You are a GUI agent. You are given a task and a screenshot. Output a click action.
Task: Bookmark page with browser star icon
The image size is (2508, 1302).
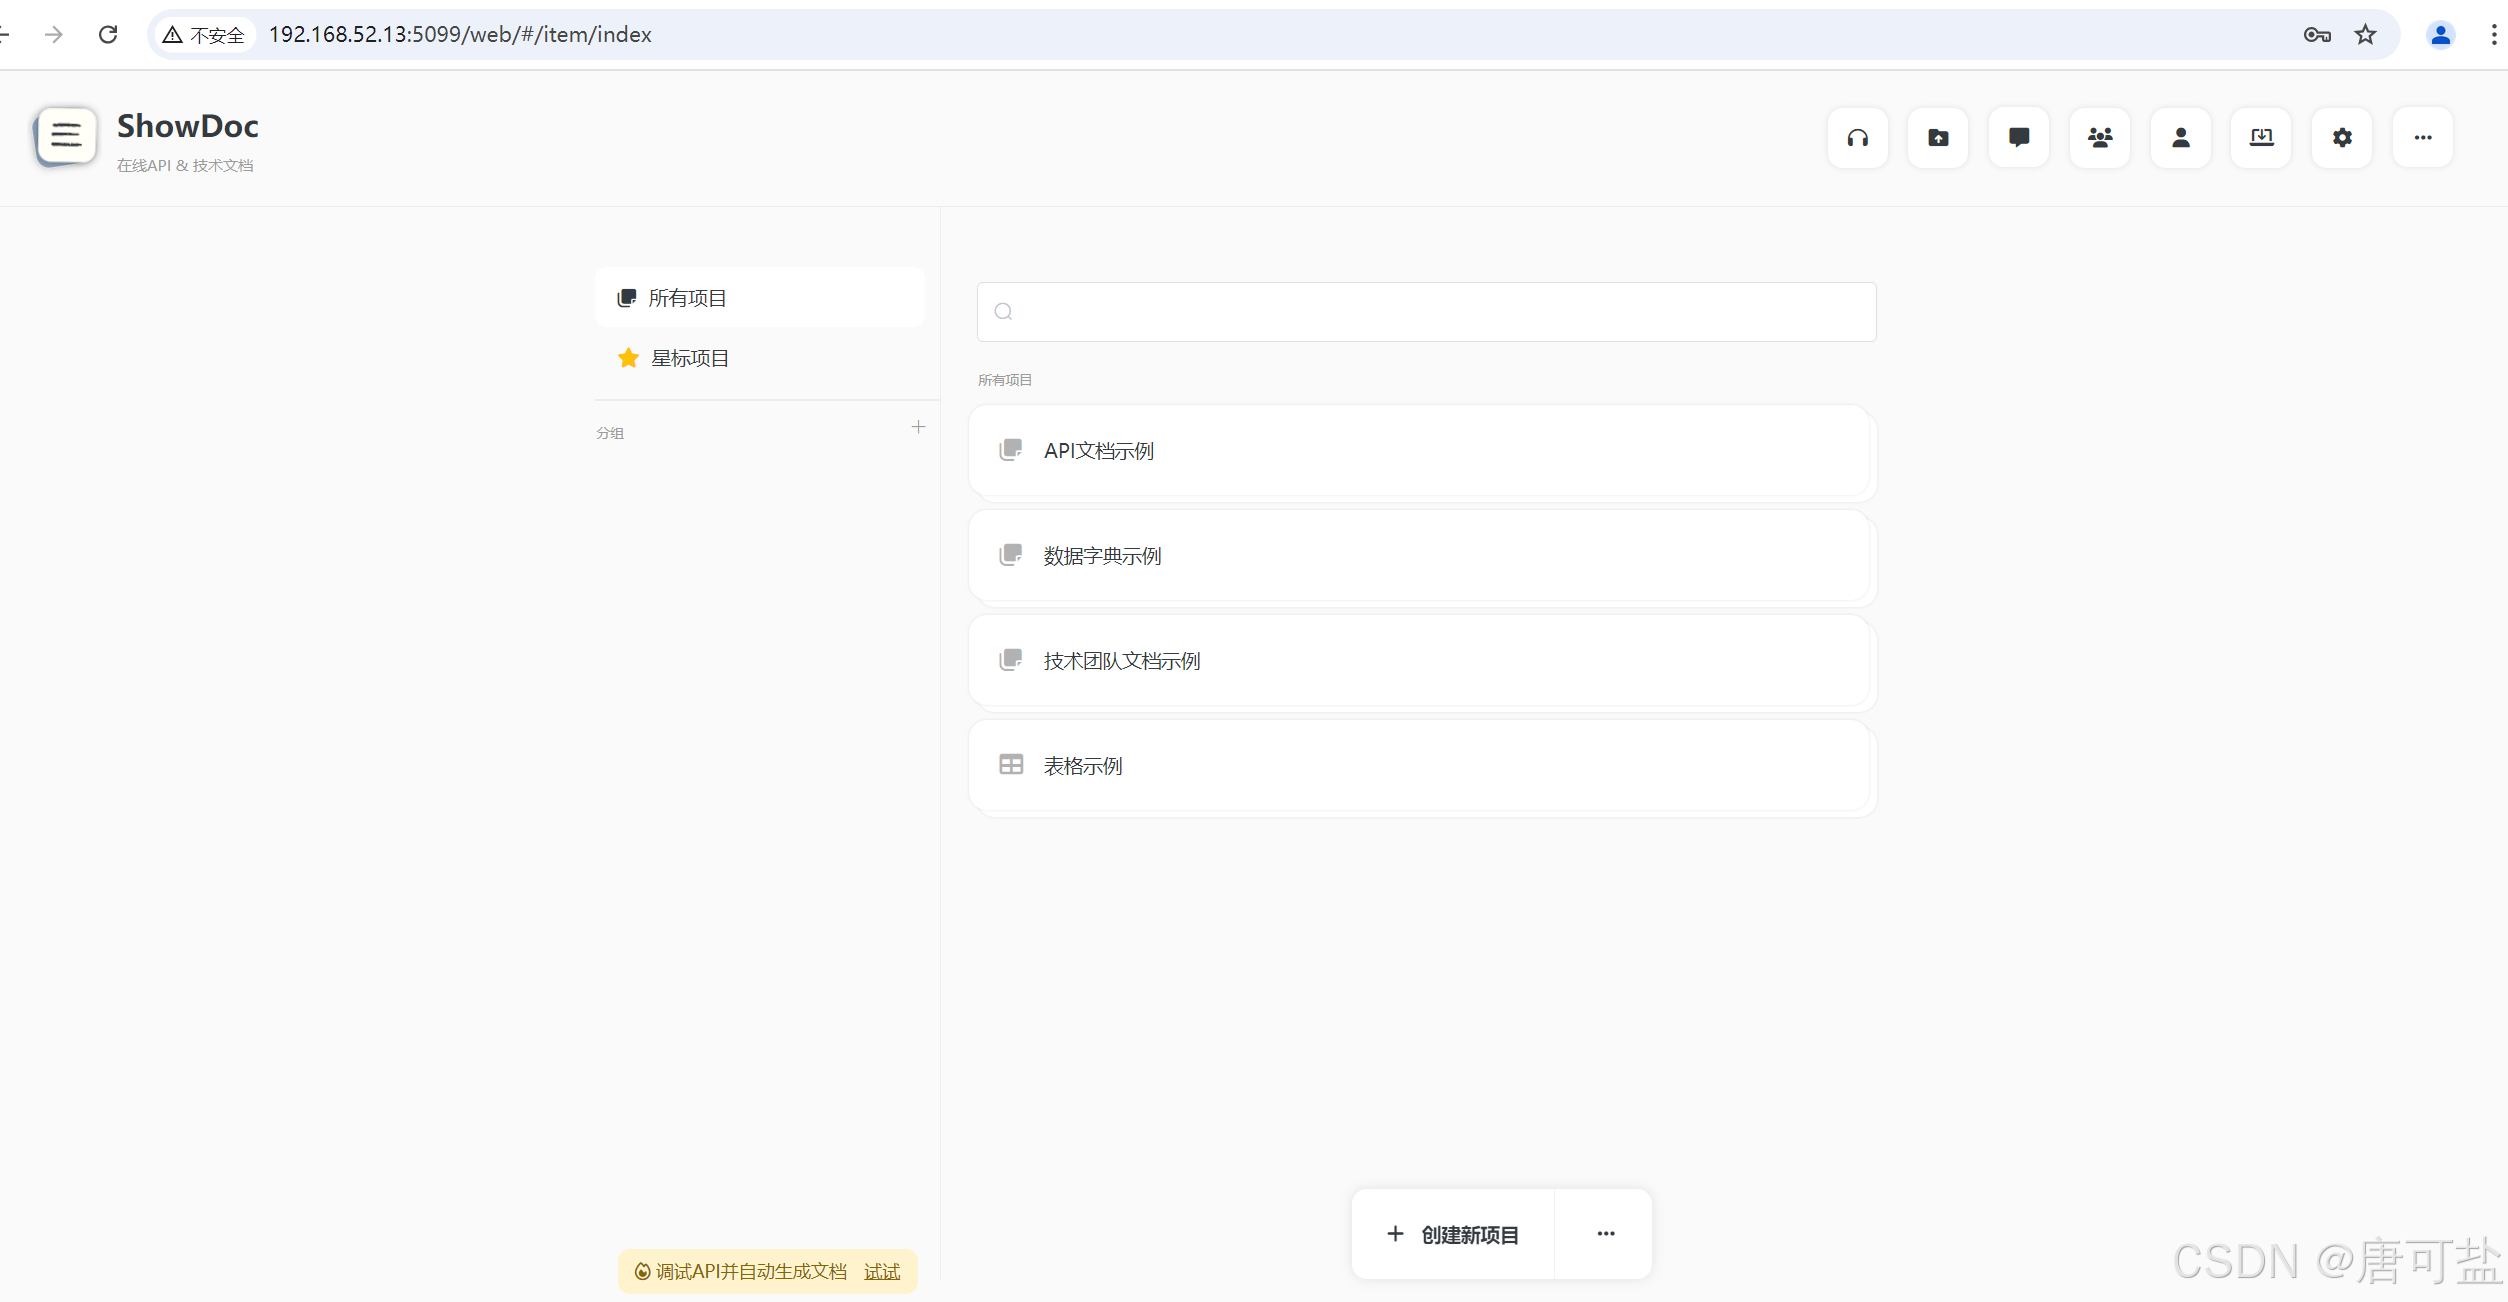point(2365,35)
